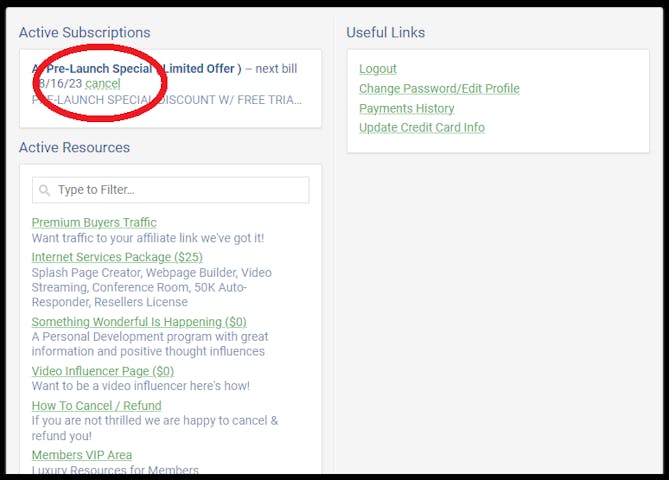Click the Active Subscriptions heading
669x480 pixels.
(x=84, y=33)
